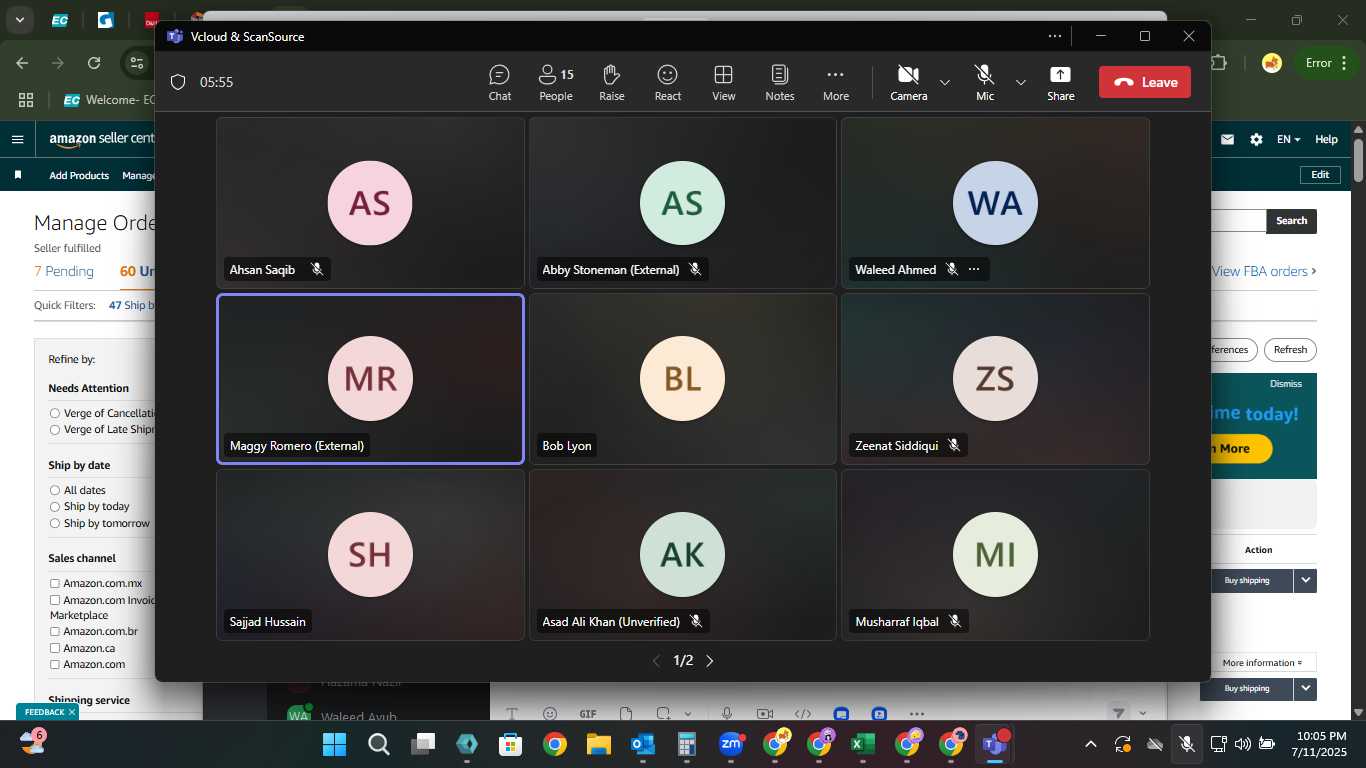Go to previous page of participants
Image resolution: width=1366 pixels, height=768 pixels.
coord(656,661)
